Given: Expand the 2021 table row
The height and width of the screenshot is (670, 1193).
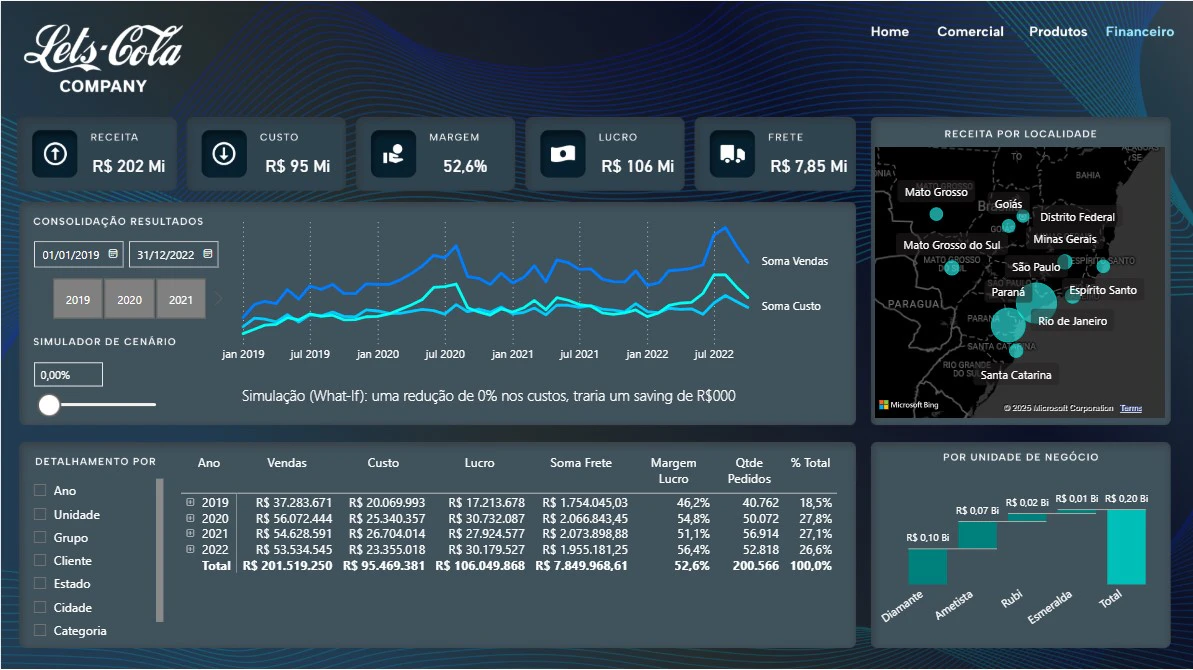Looking at the screenshot, I should (190, 533).
